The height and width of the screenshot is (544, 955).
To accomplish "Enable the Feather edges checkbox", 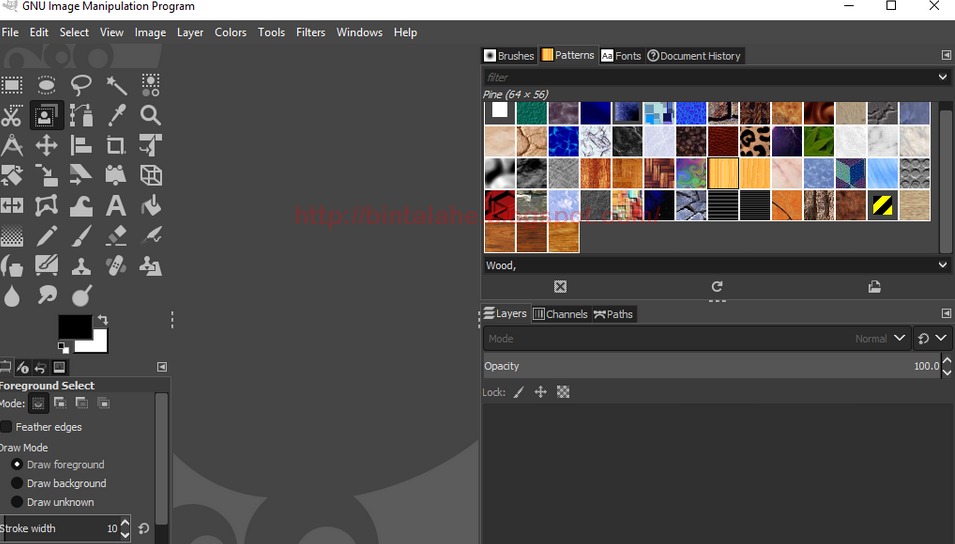I will click(x=6, y=427).
